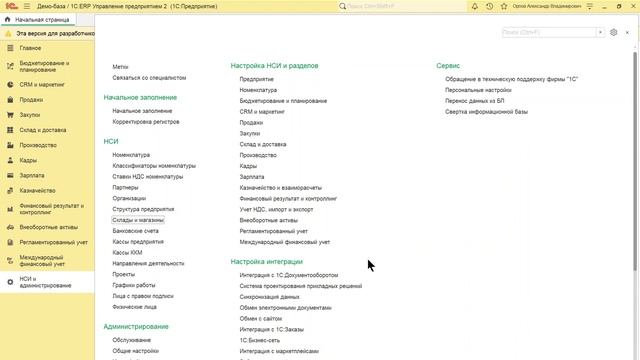Open the history clock icon
The width and height of the screenshot is (640, 360).
click(x=489, y=6)
